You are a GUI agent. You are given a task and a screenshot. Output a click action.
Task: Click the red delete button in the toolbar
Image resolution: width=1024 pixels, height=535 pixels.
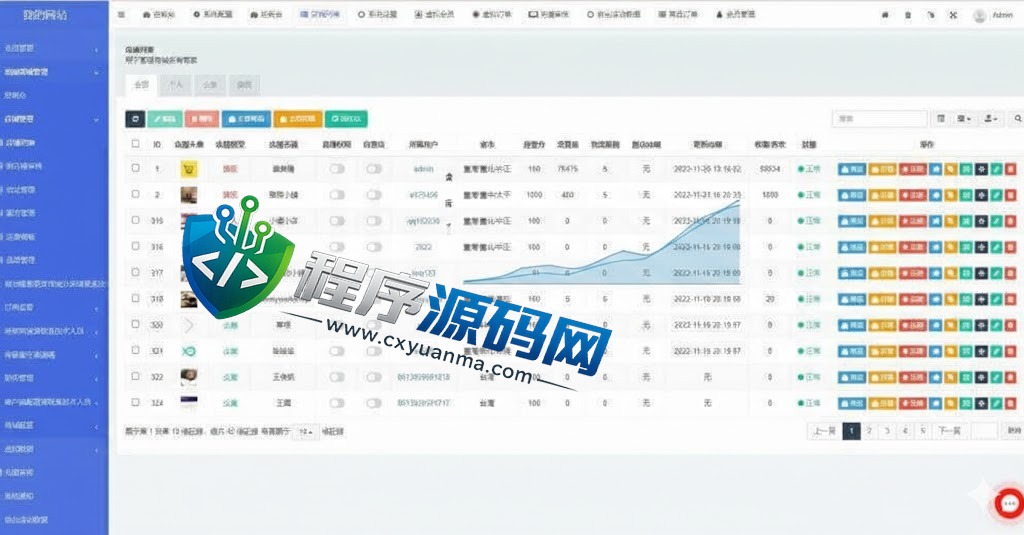[202, 119]
